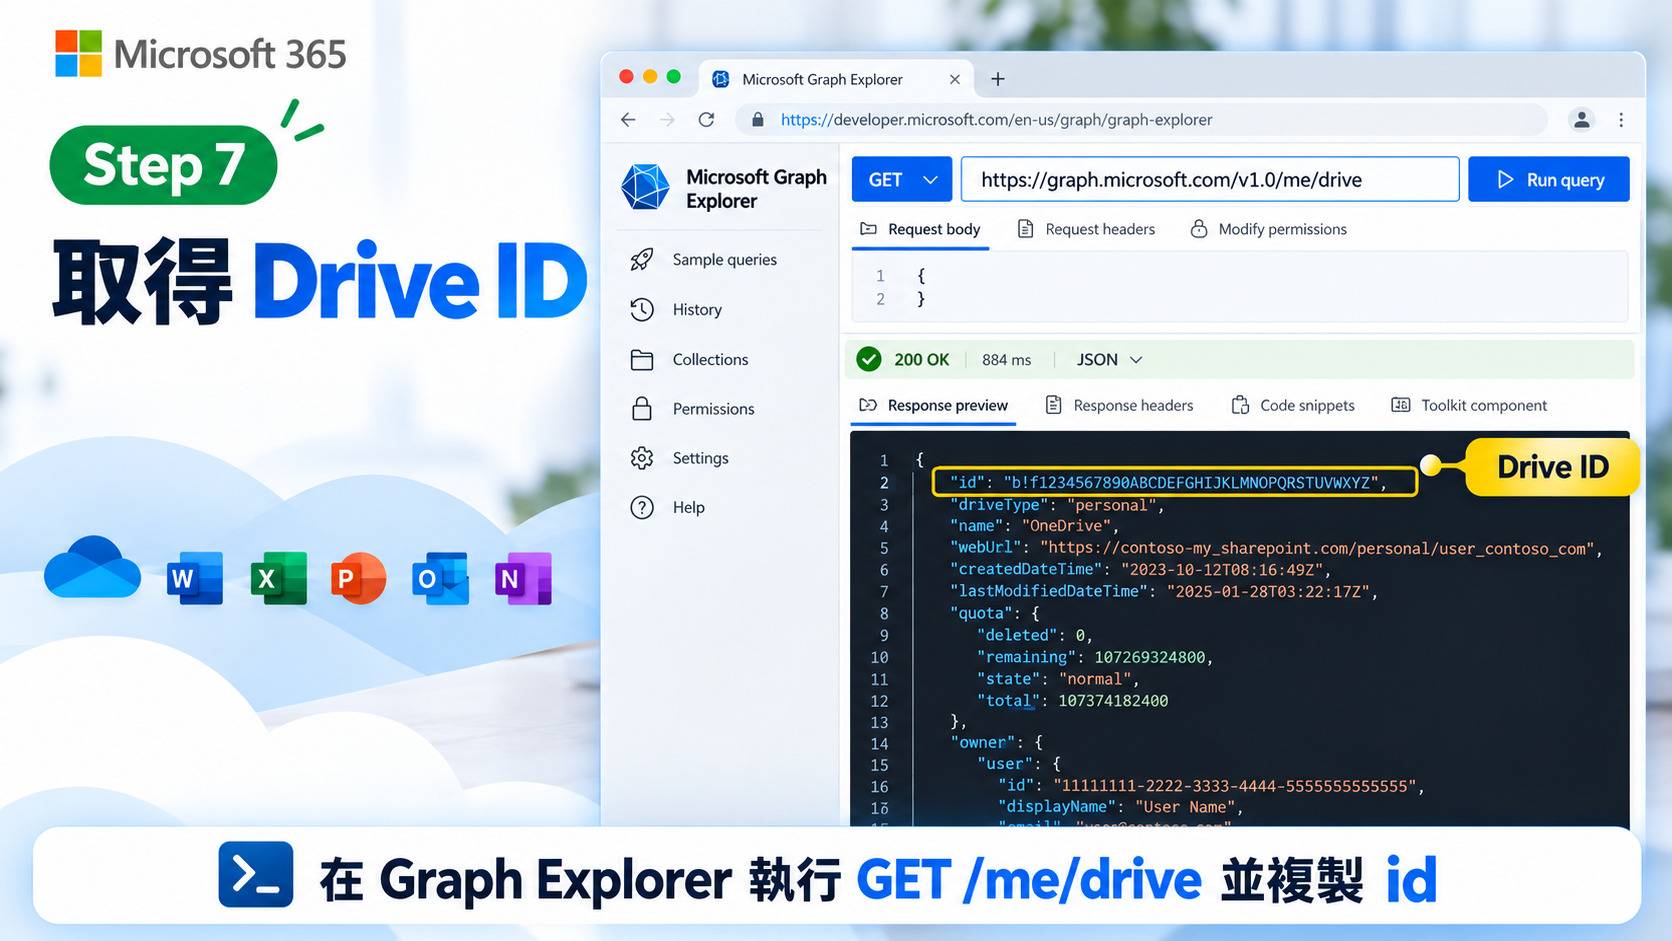Click the "remaining": 107269324800 value

pos(1150,657)
